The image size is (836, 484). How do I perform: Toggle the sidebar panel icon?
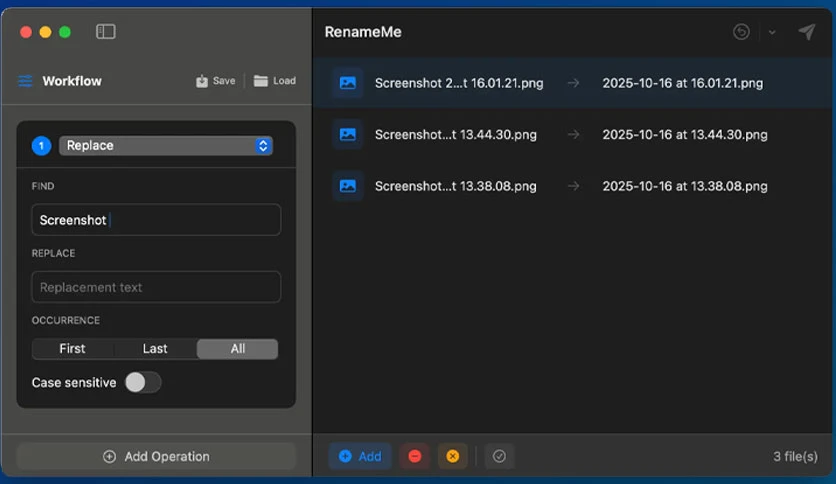106,31
